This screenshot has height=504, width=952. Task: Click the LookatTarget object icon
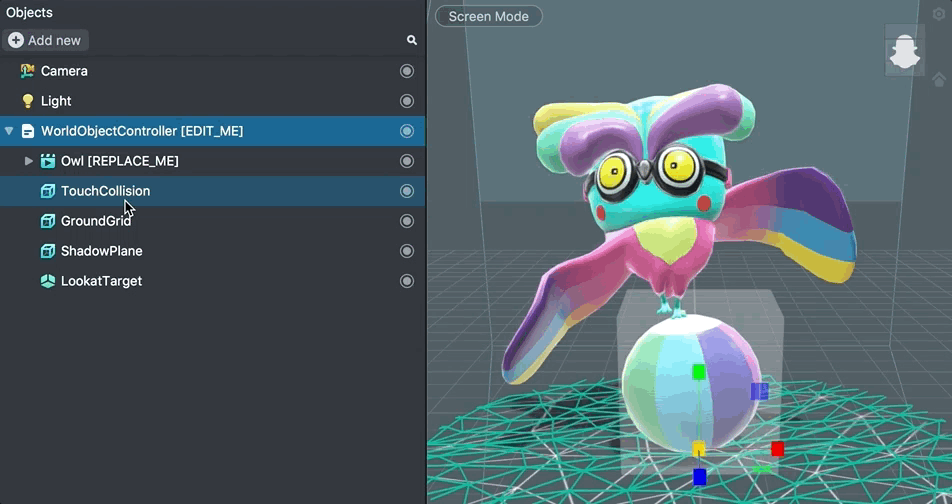point(47,281)
